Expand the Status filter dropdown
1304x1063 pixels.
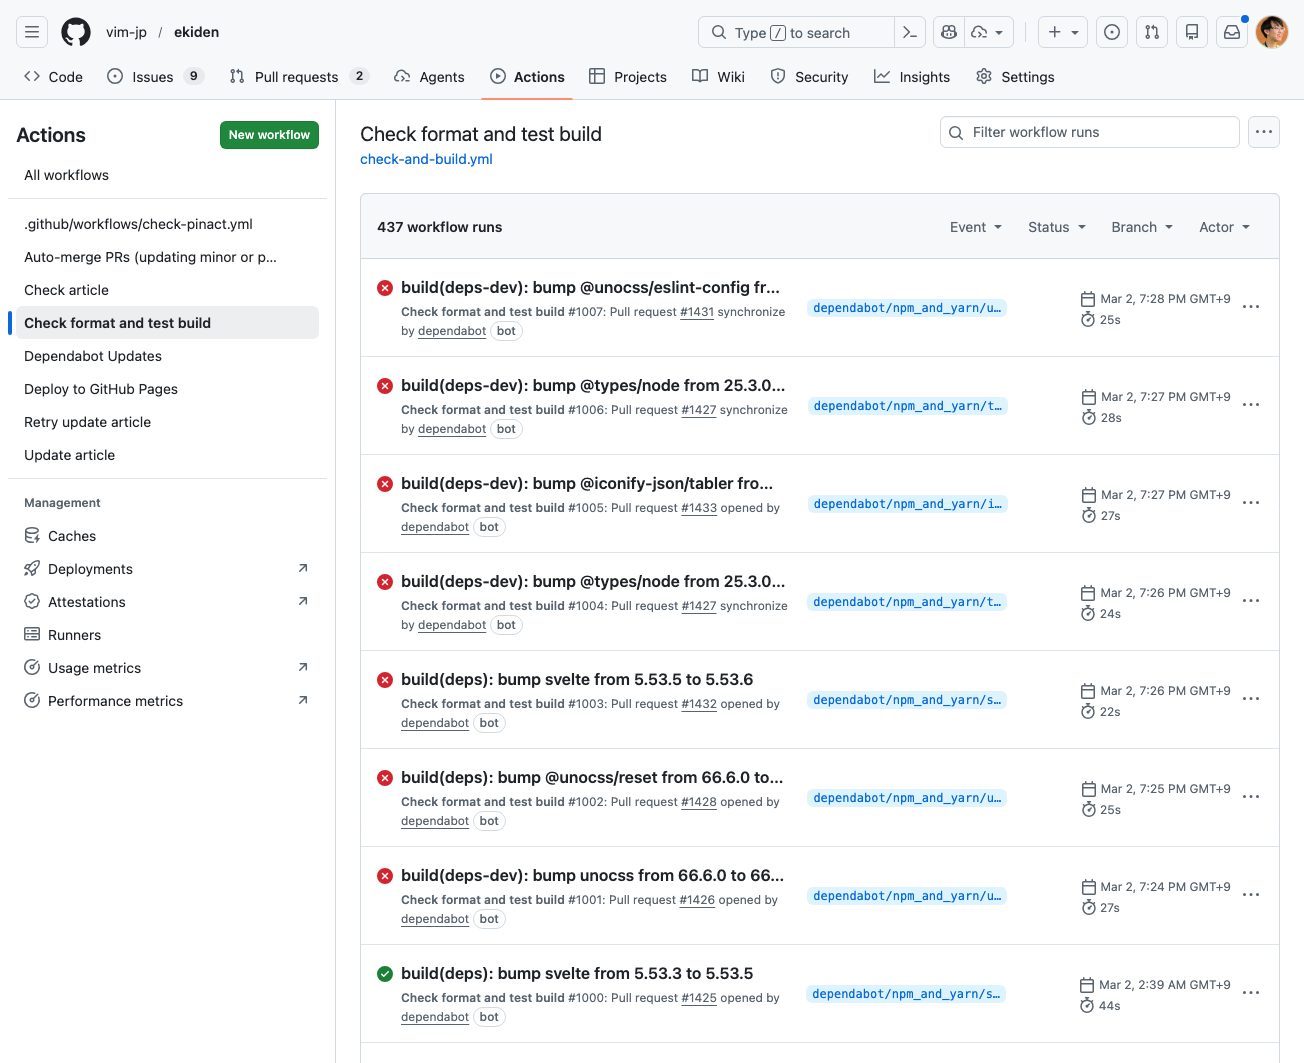pyautogui.click(x=1056, y=227)
